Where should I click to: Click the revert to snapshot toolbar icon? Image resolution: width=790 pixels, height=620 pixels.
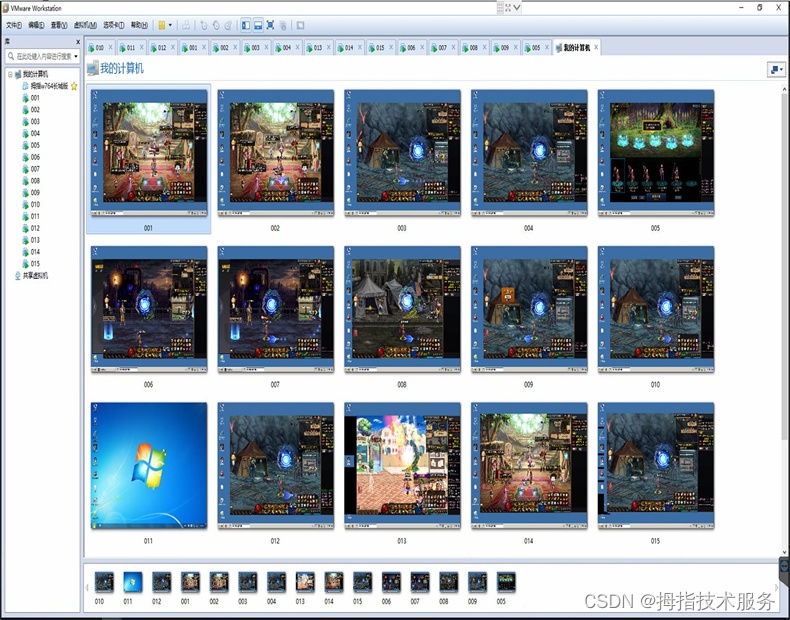click(x=216, y=25)
